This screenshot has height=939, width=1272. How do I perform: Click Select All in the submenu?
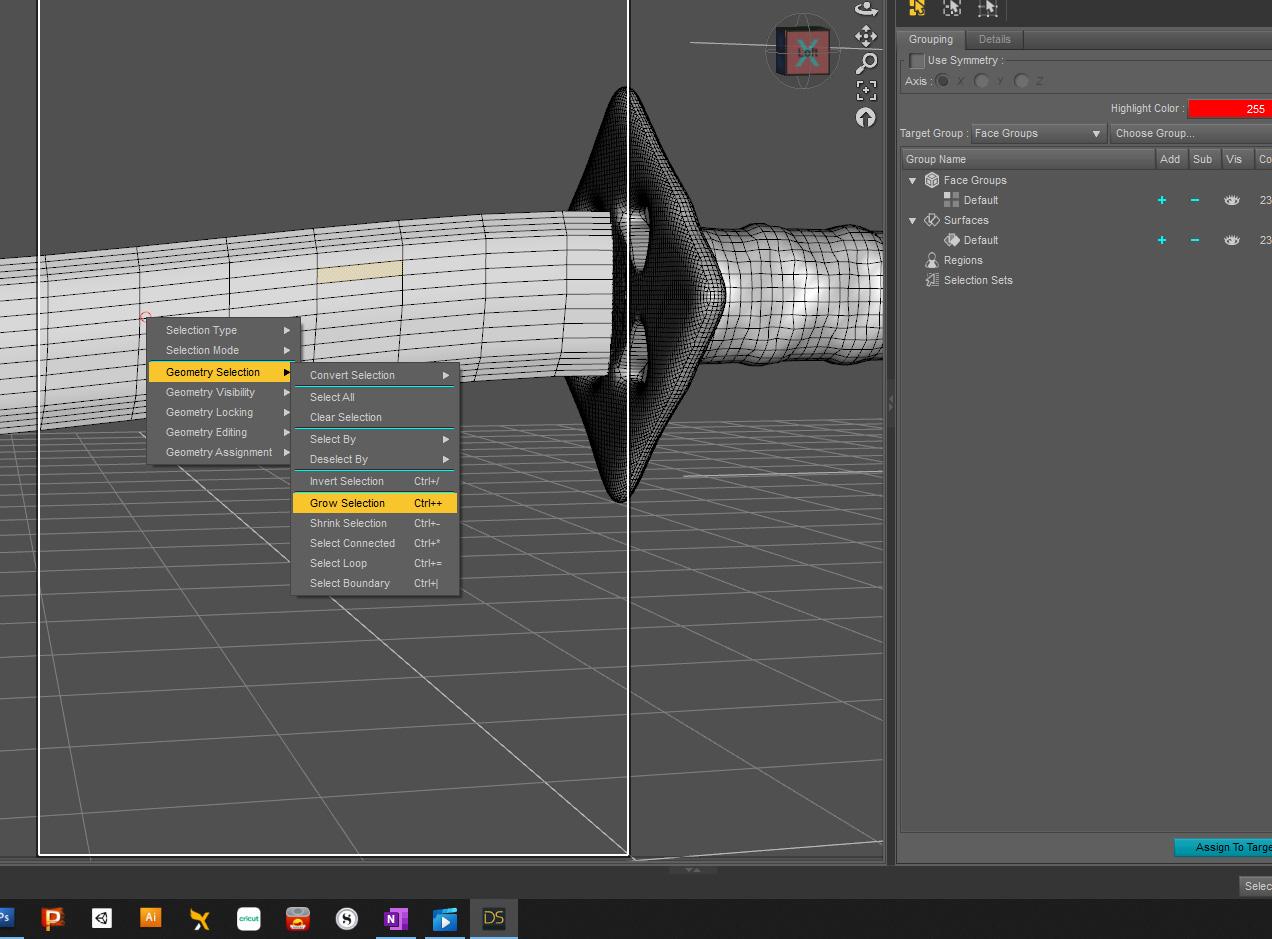click(375, 397)
